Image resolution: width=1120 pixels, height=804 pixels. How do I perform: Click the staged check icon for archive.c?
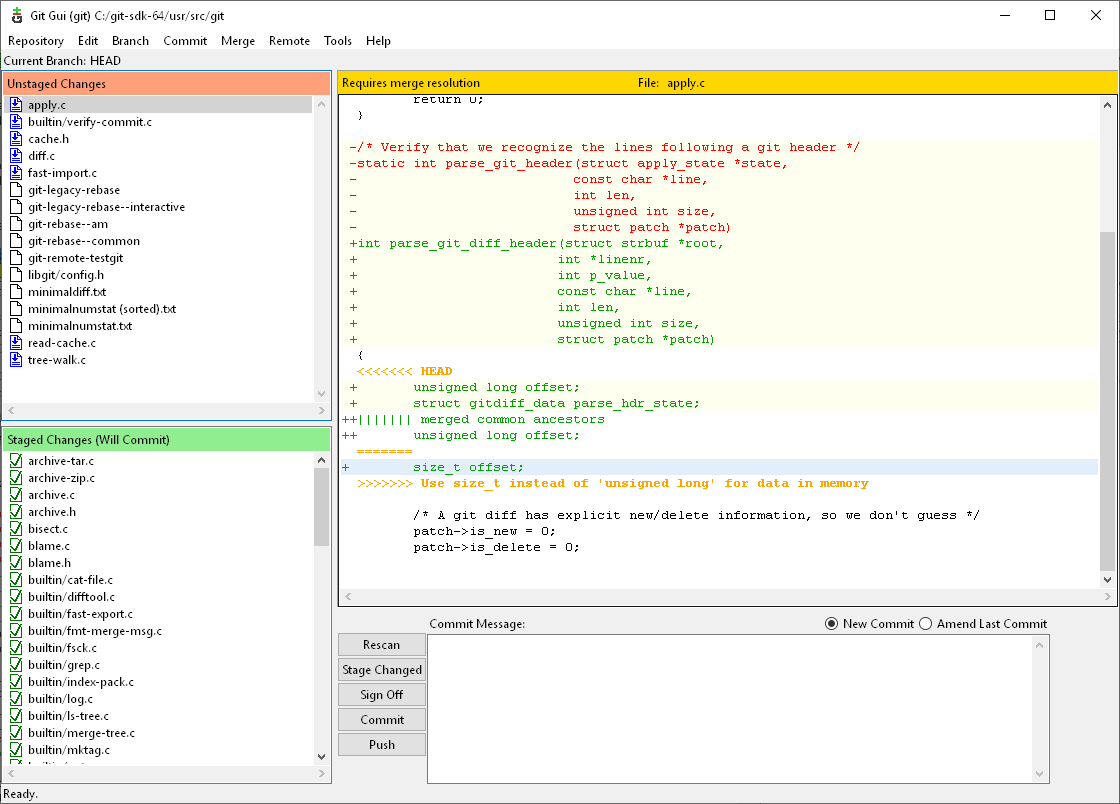tap(16, 495)
